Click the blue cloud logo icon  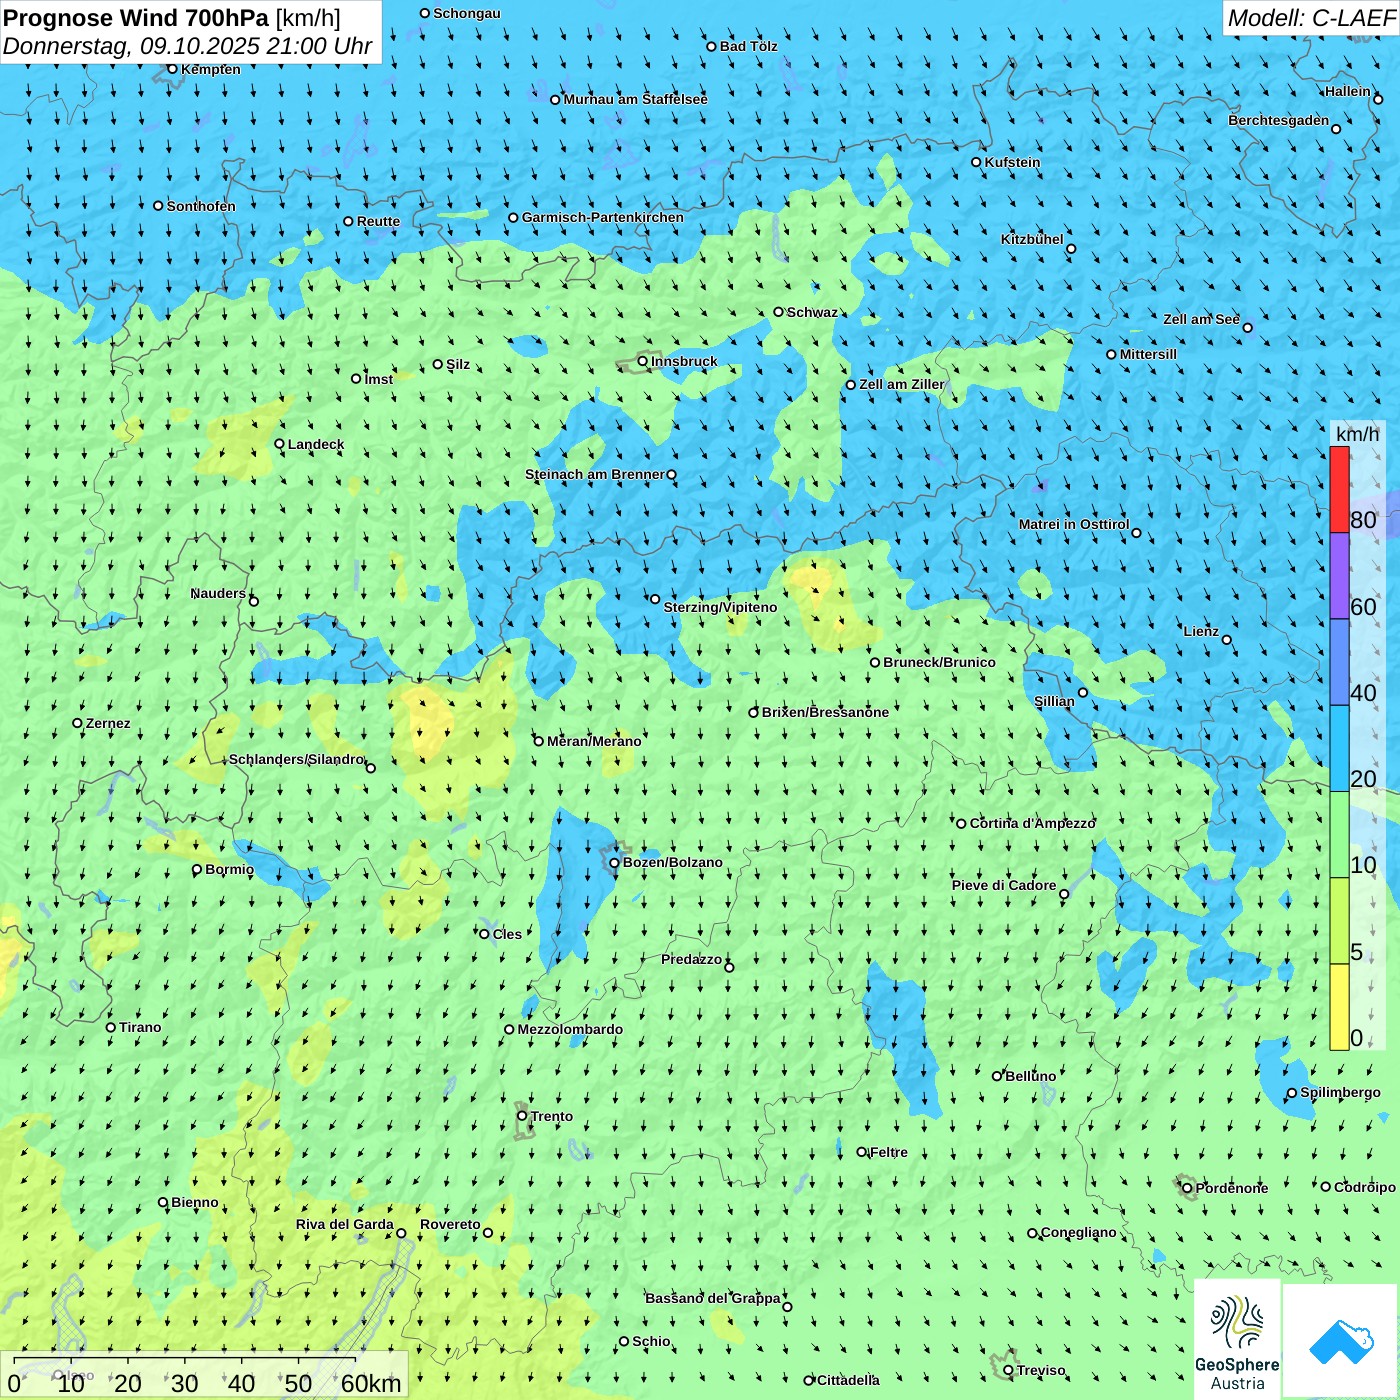pyautogui.click(x=1340, y=1341)
